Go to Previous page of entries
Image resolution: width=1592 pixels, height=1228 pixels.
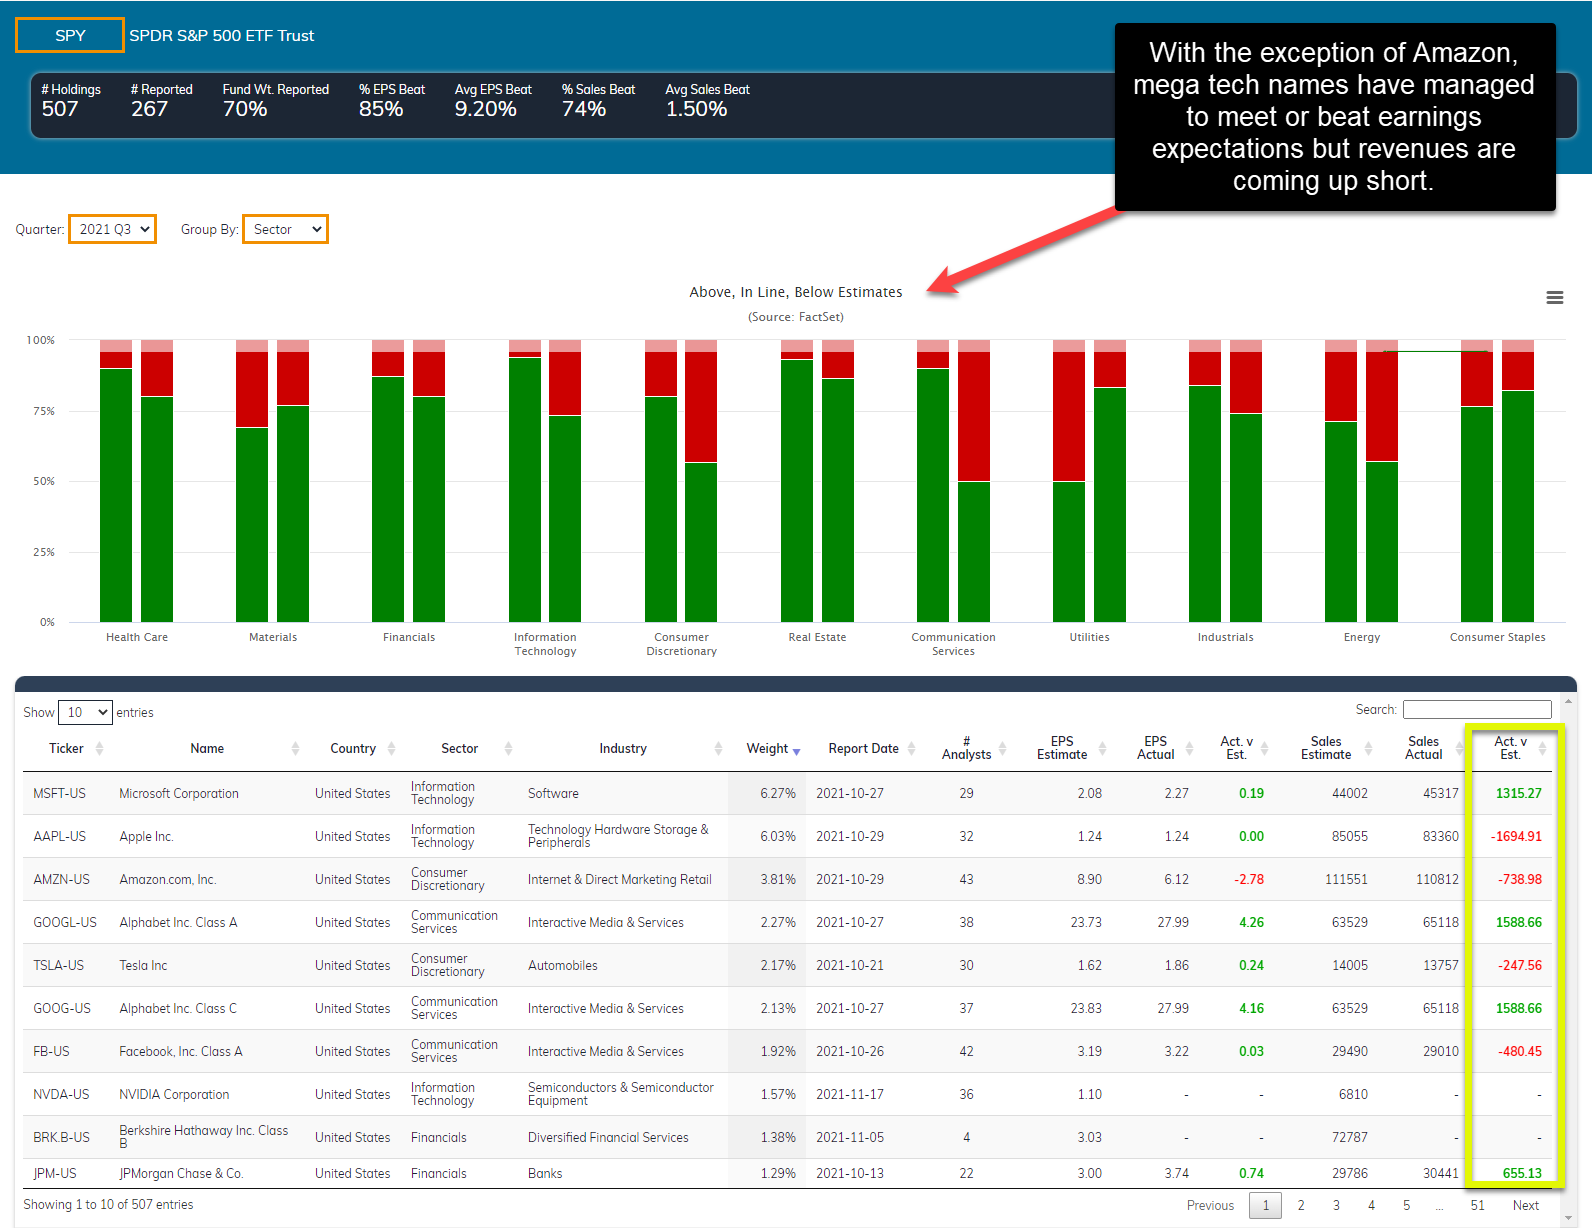pyautogui.click(x=1210, y=1205)
